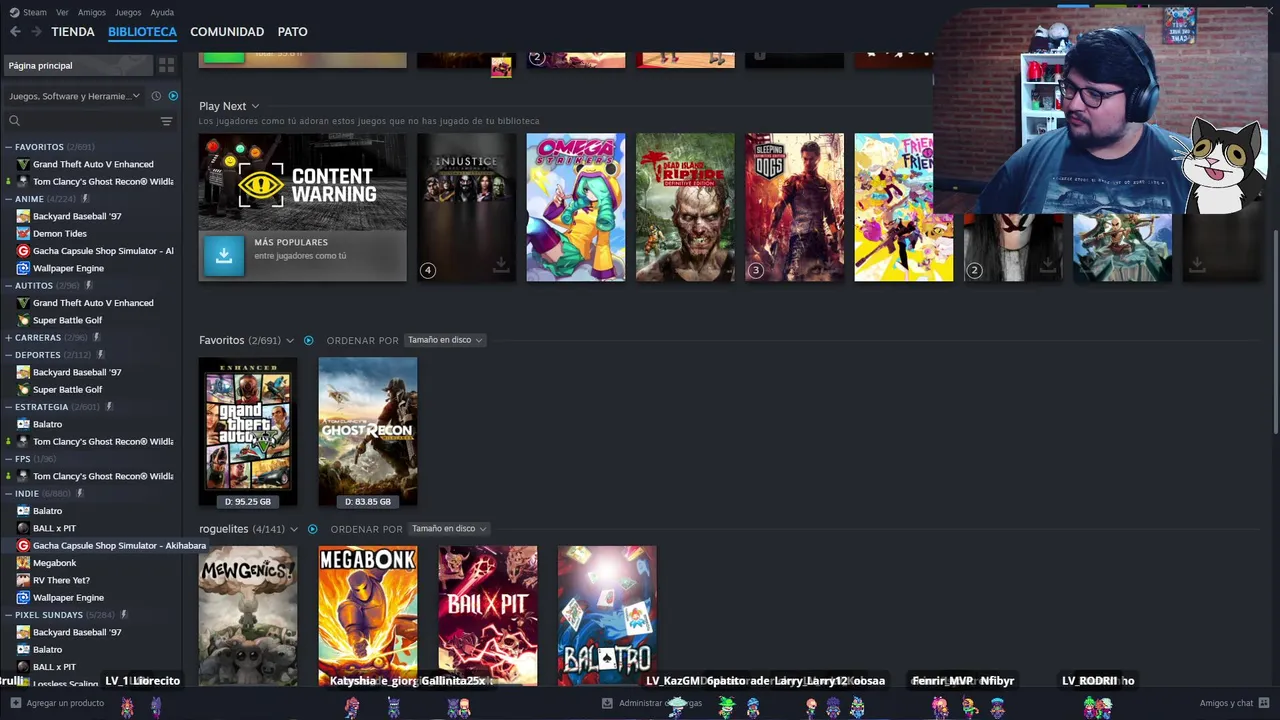Toggle sort by recent activity clock icon

pos(156,96)
